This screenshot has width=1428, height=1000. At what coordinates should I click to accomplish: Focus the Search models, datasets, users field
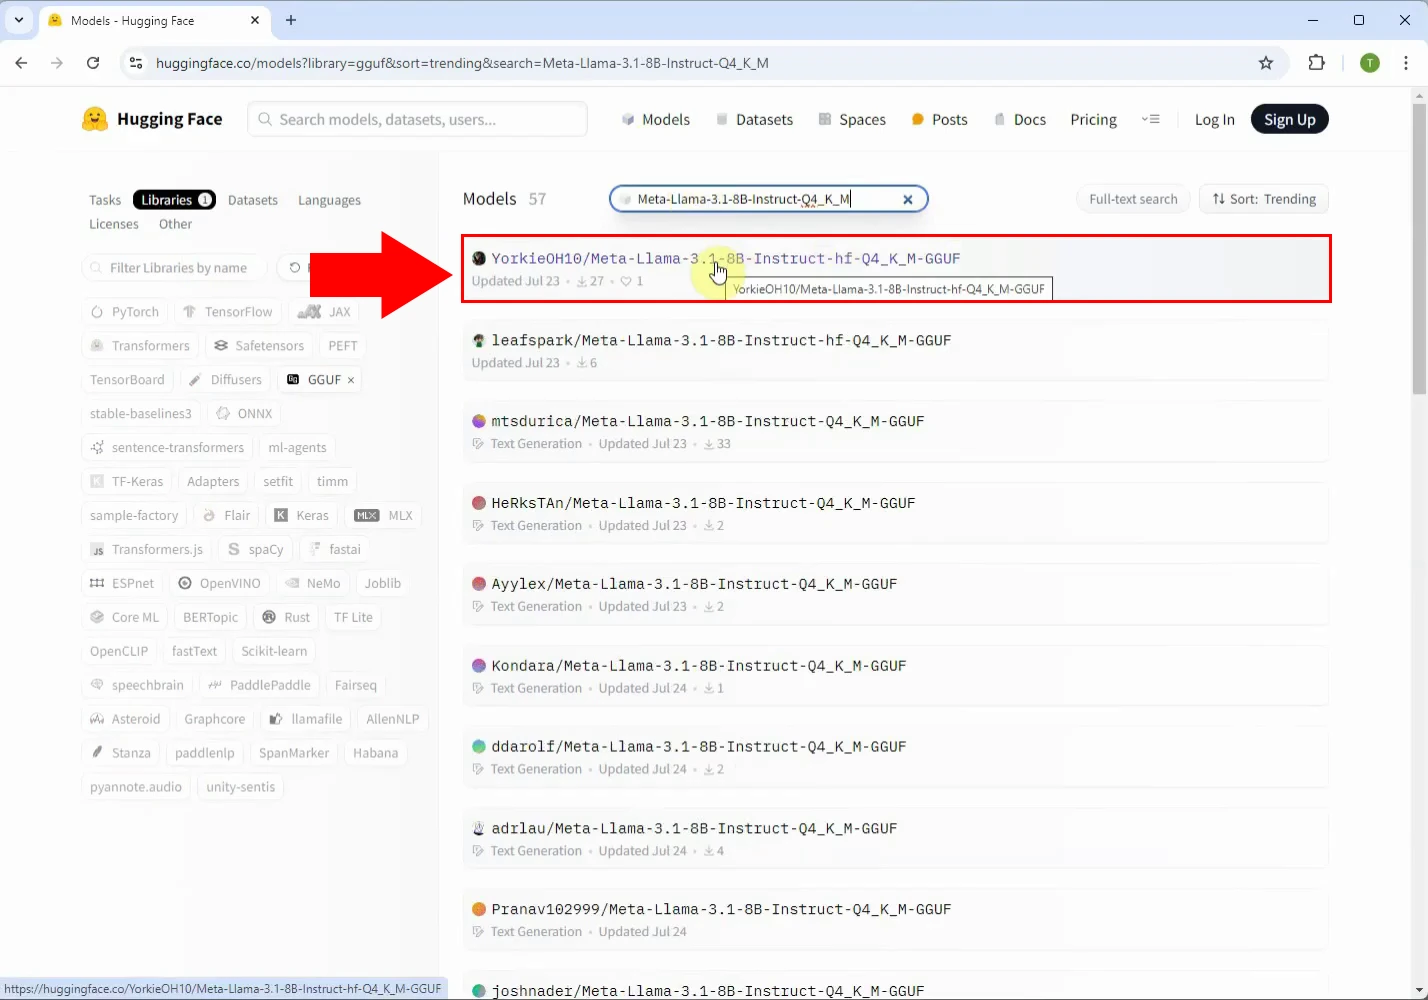pyautogui.click(x=417, y=119)
